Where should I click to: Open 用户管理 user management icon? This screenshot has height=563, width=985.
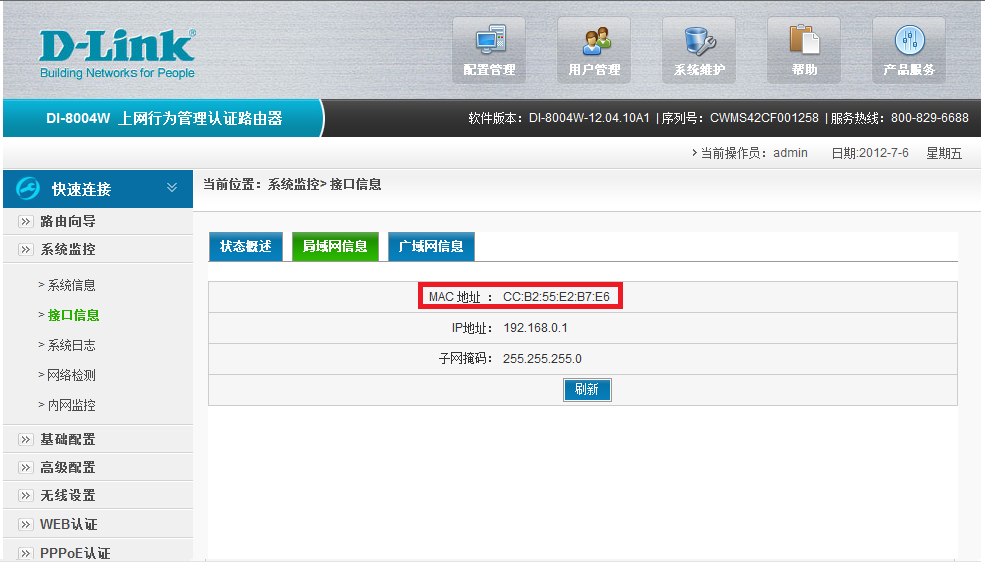coord(594,50)
